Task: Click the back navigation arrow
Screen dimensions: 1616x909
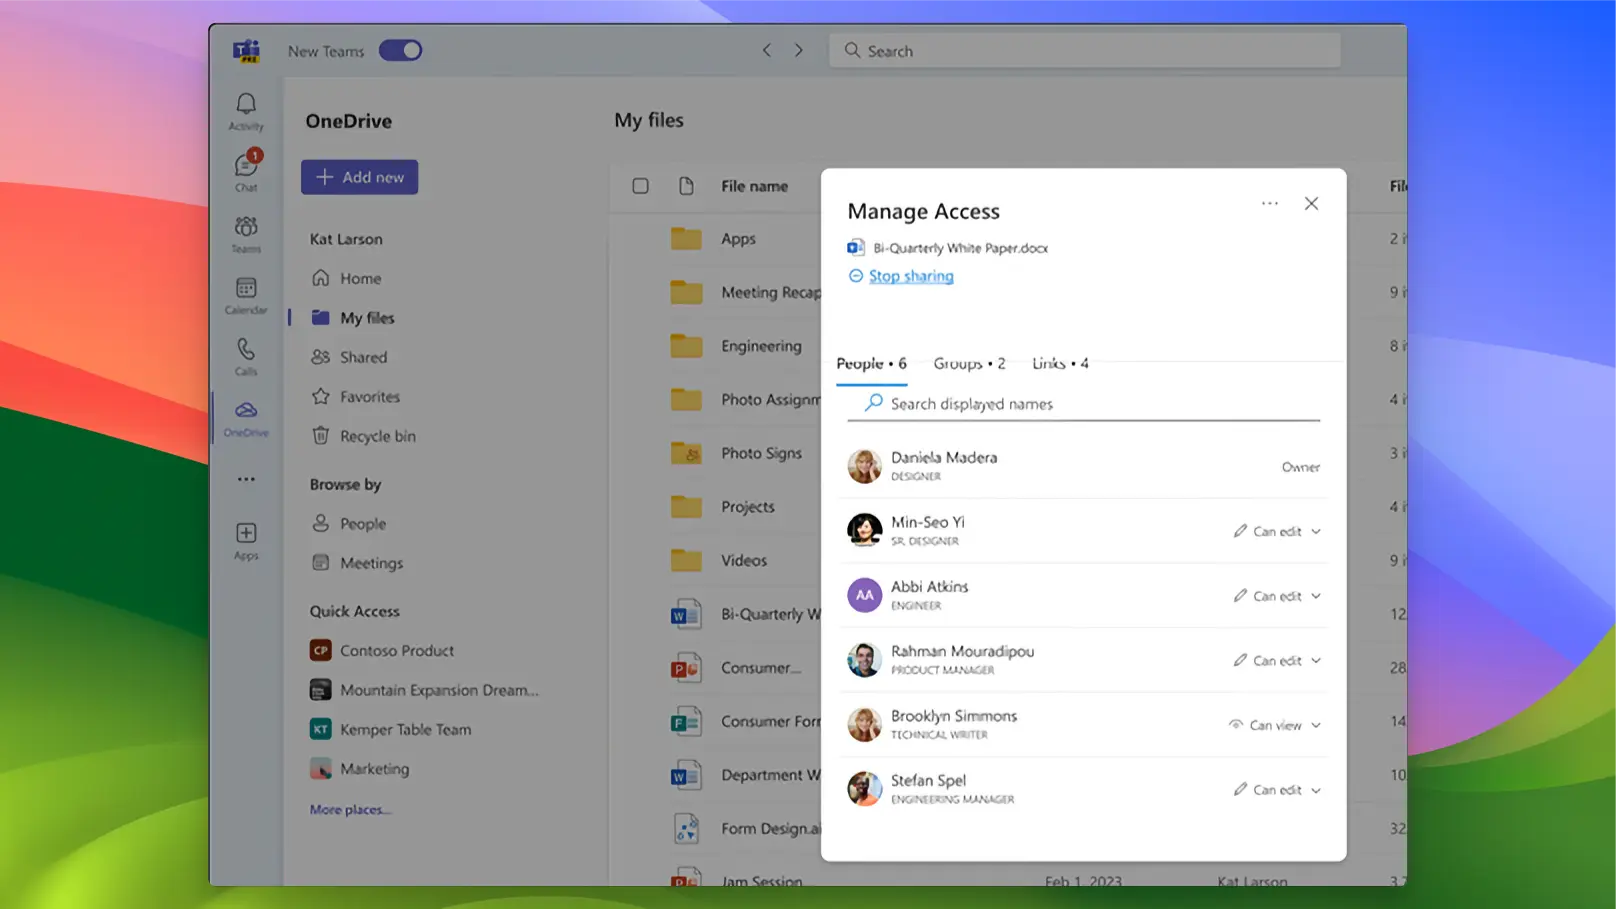Action: coord(766,50)
